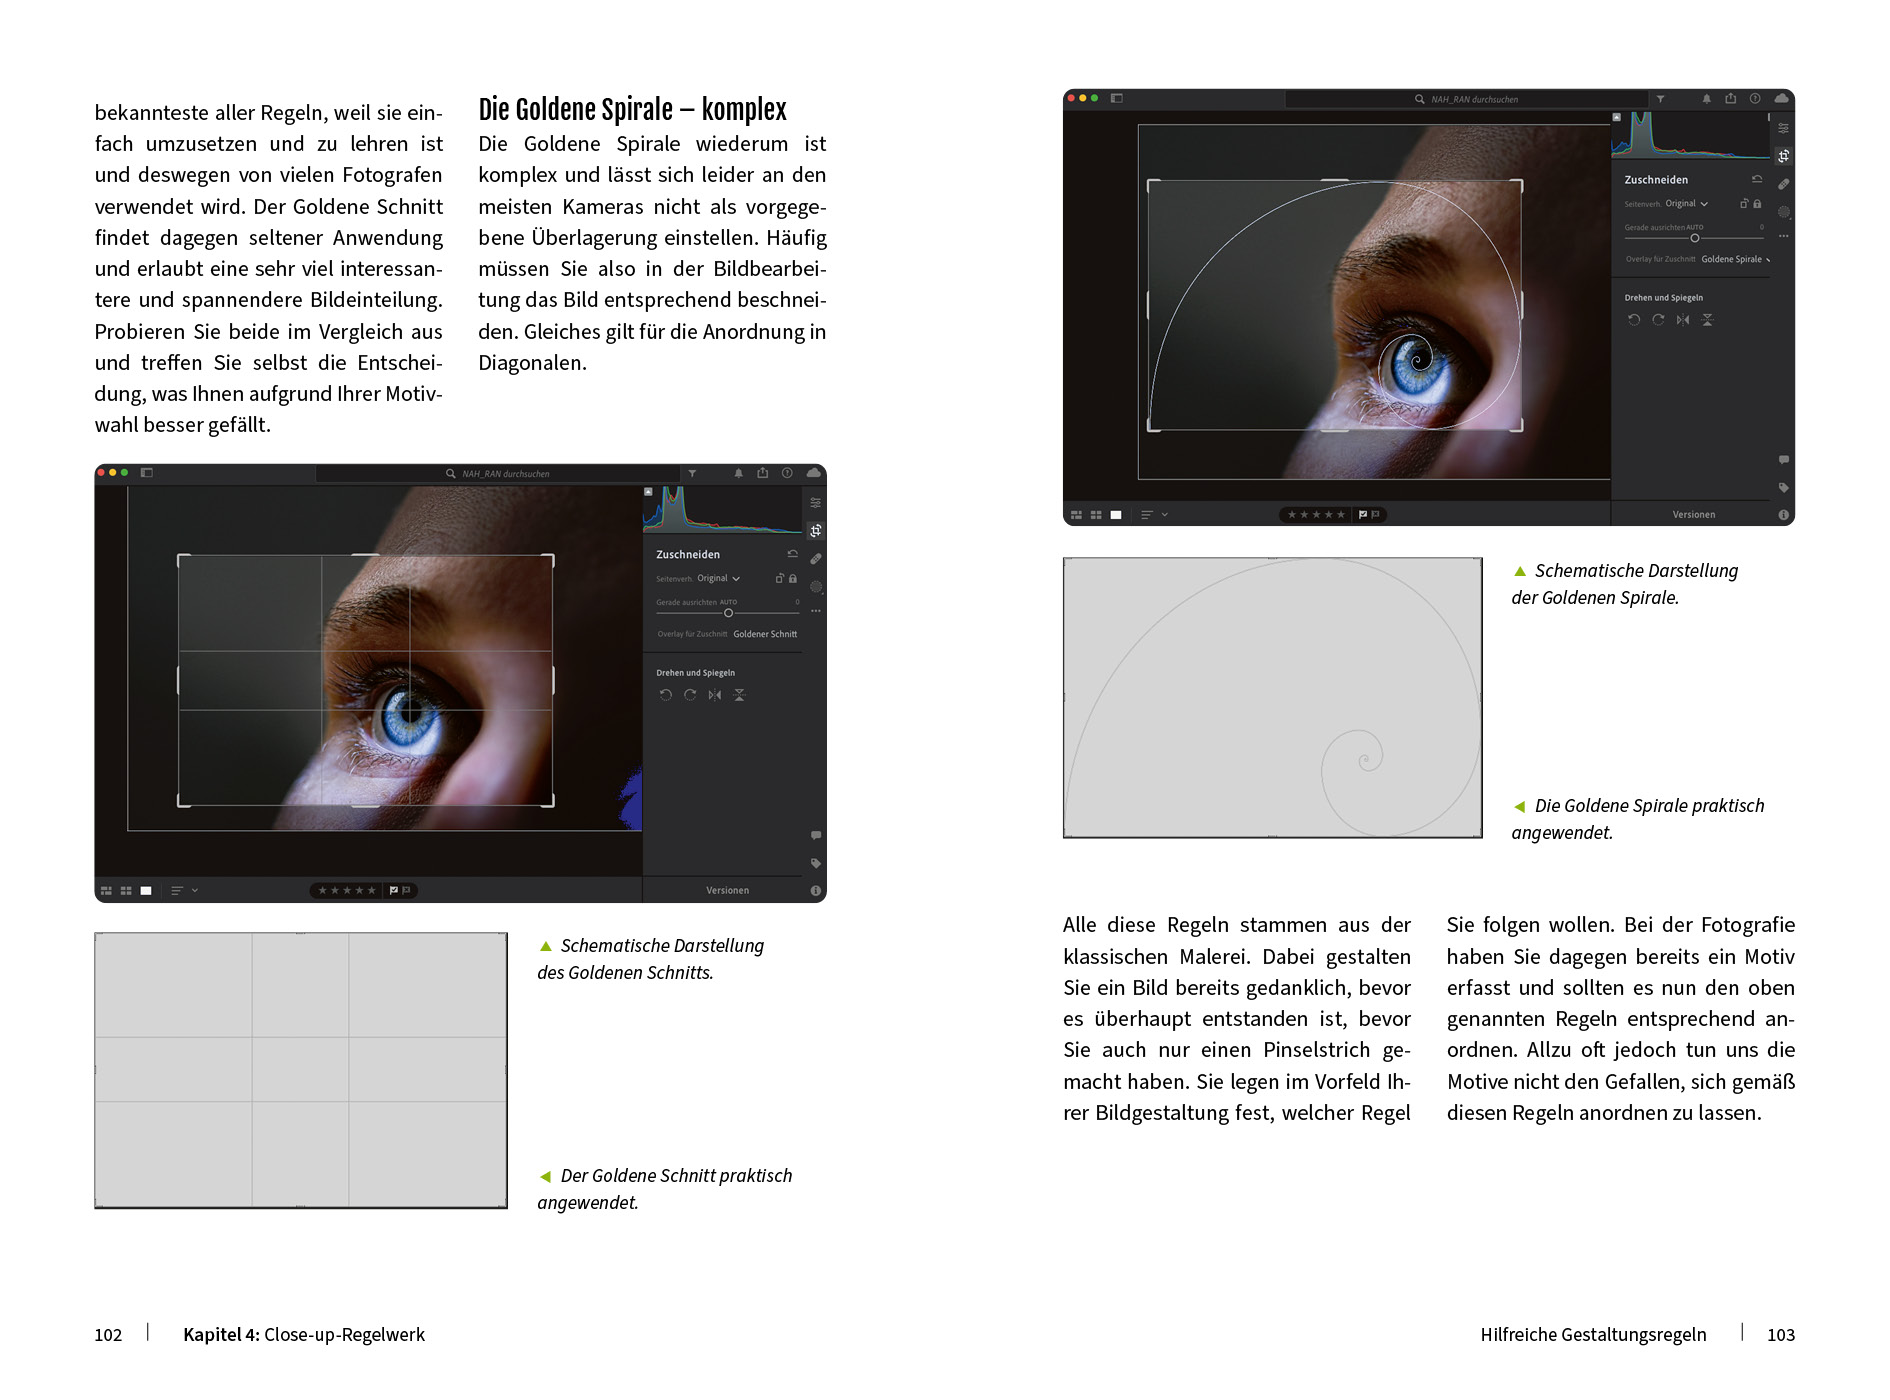
Task: Click the filter funnel in the Goldener Schnitt window
Action: (x=692, y=473)
